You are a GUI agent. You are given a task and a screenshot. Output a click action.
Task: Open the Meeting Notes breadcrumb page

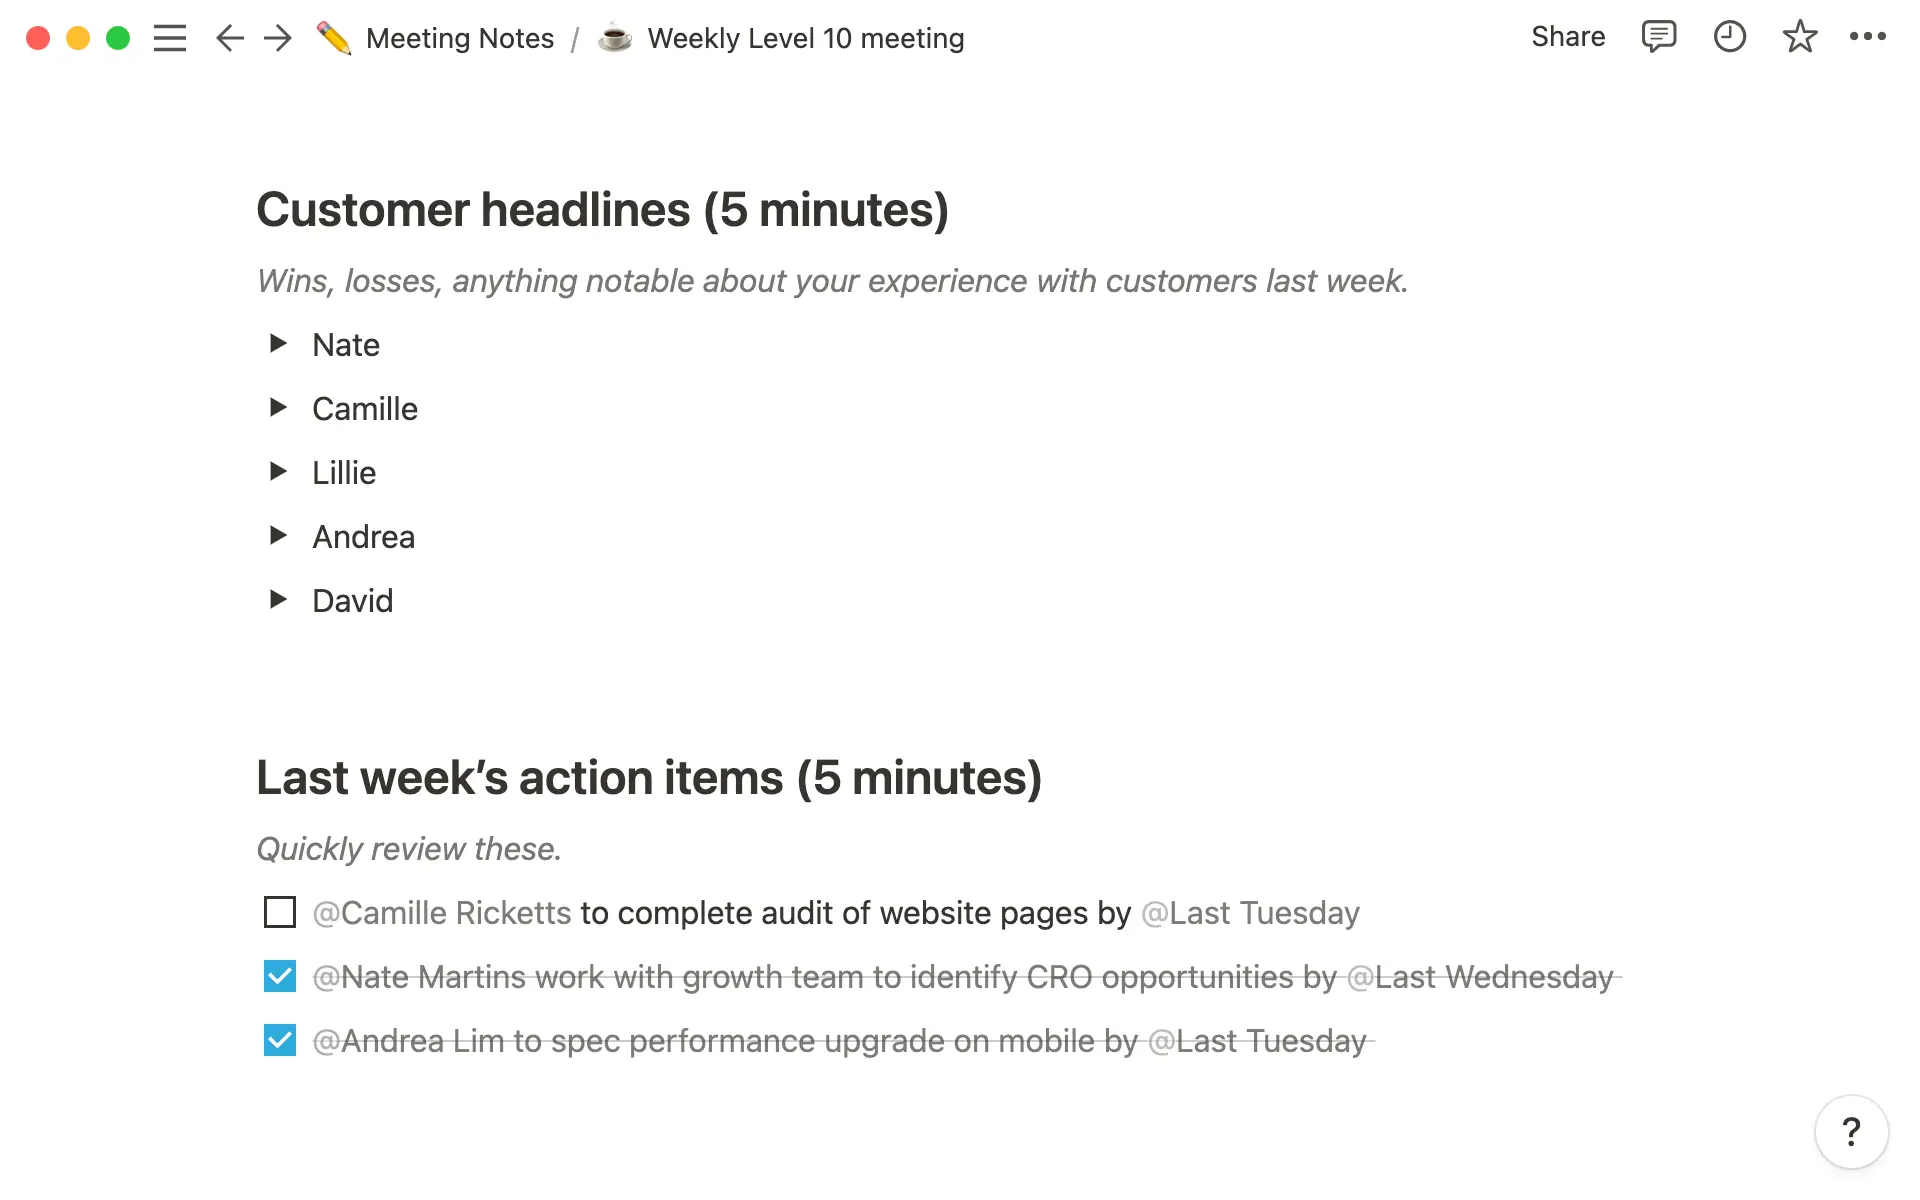tap(460, 37)
